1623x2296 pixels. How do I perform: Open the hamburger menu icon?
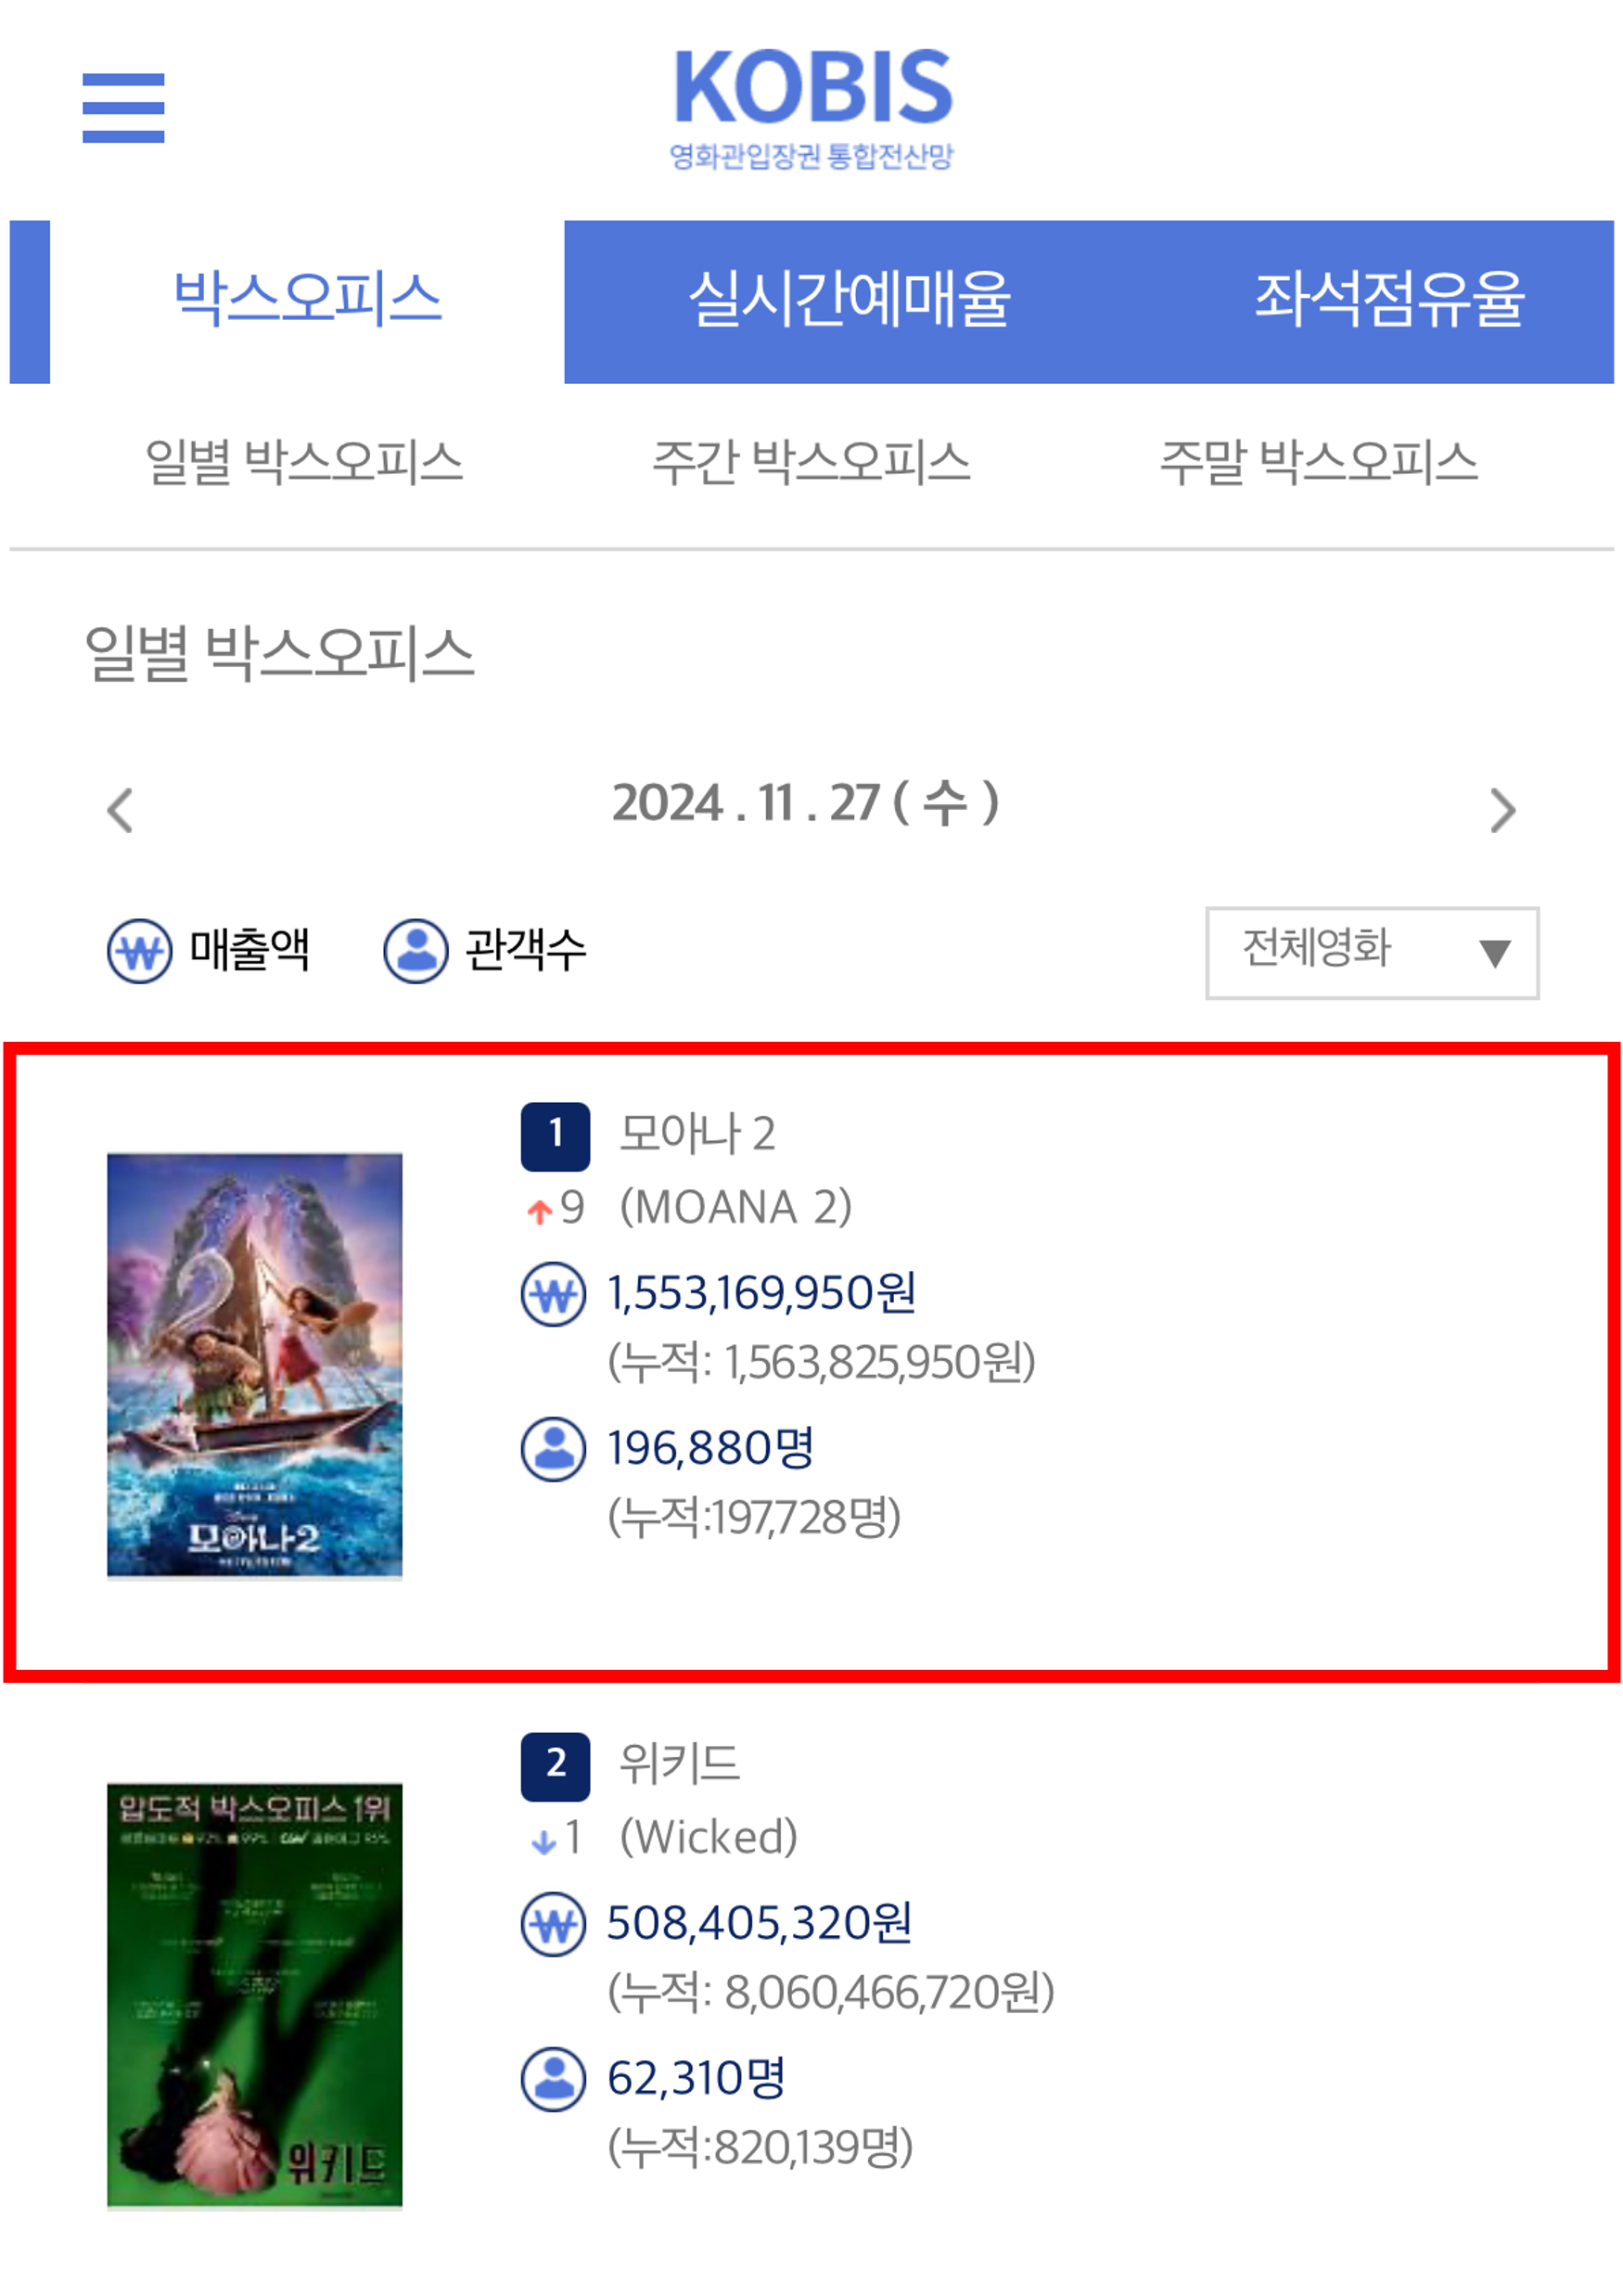click(x=123, y=108)
